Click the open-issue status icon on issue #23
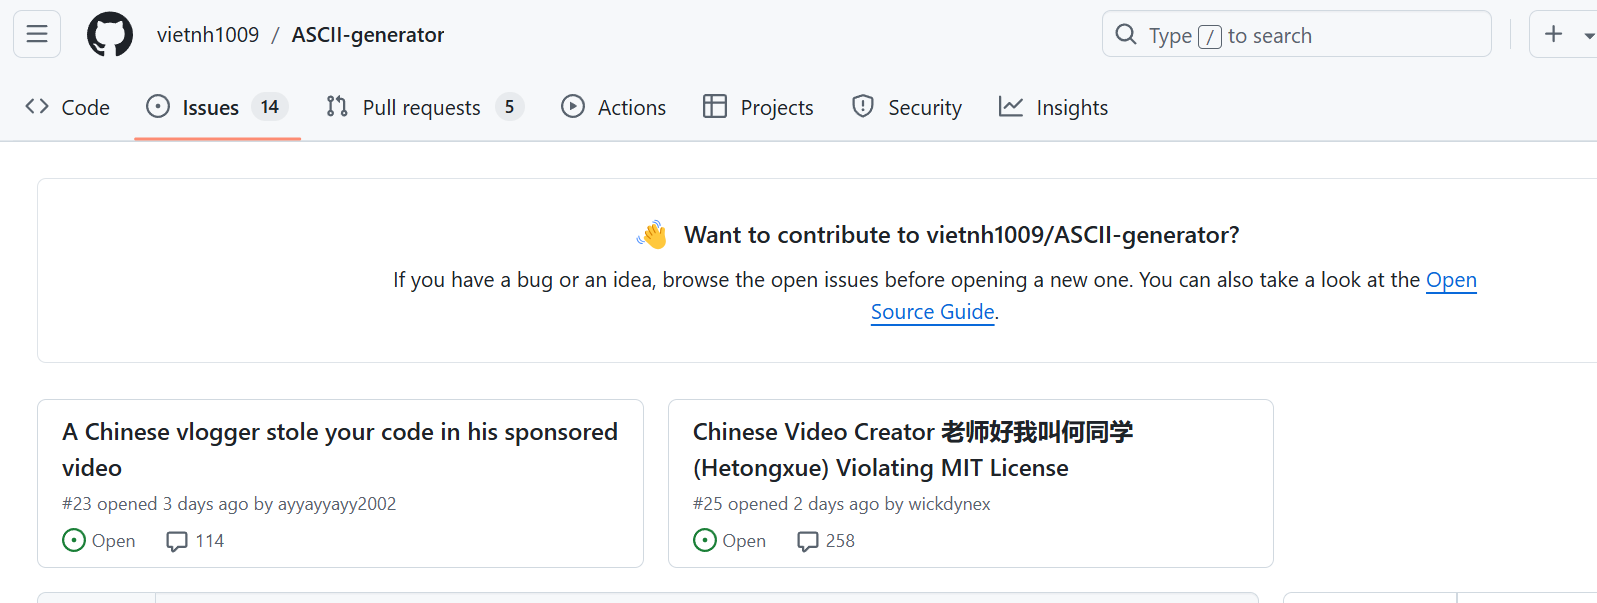 (74, 540)
